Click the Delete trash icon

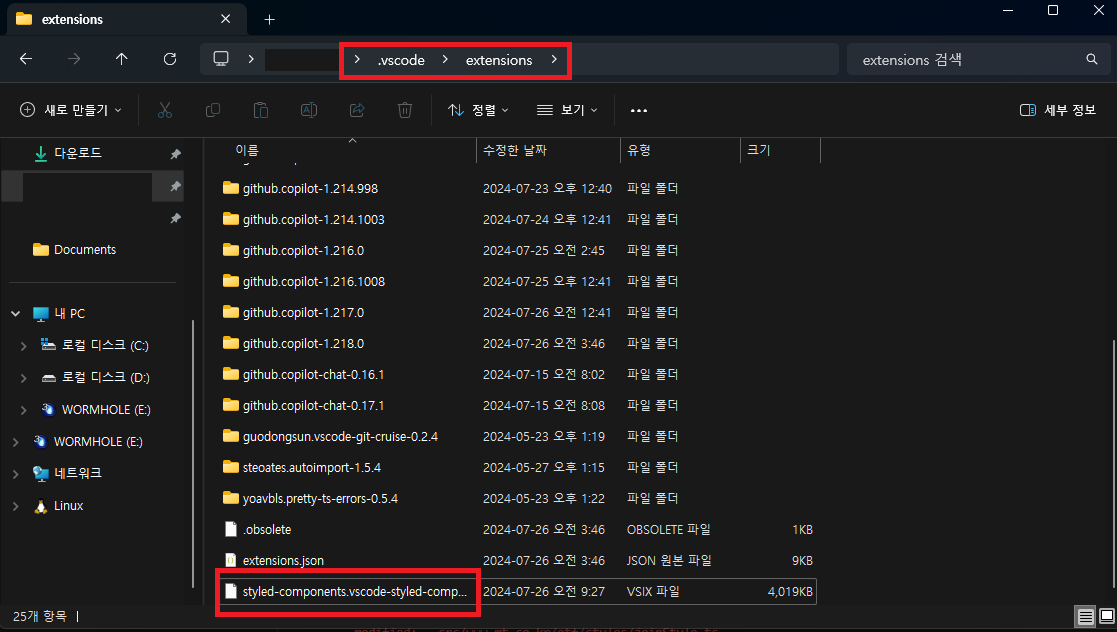click(x=405, y=110)
